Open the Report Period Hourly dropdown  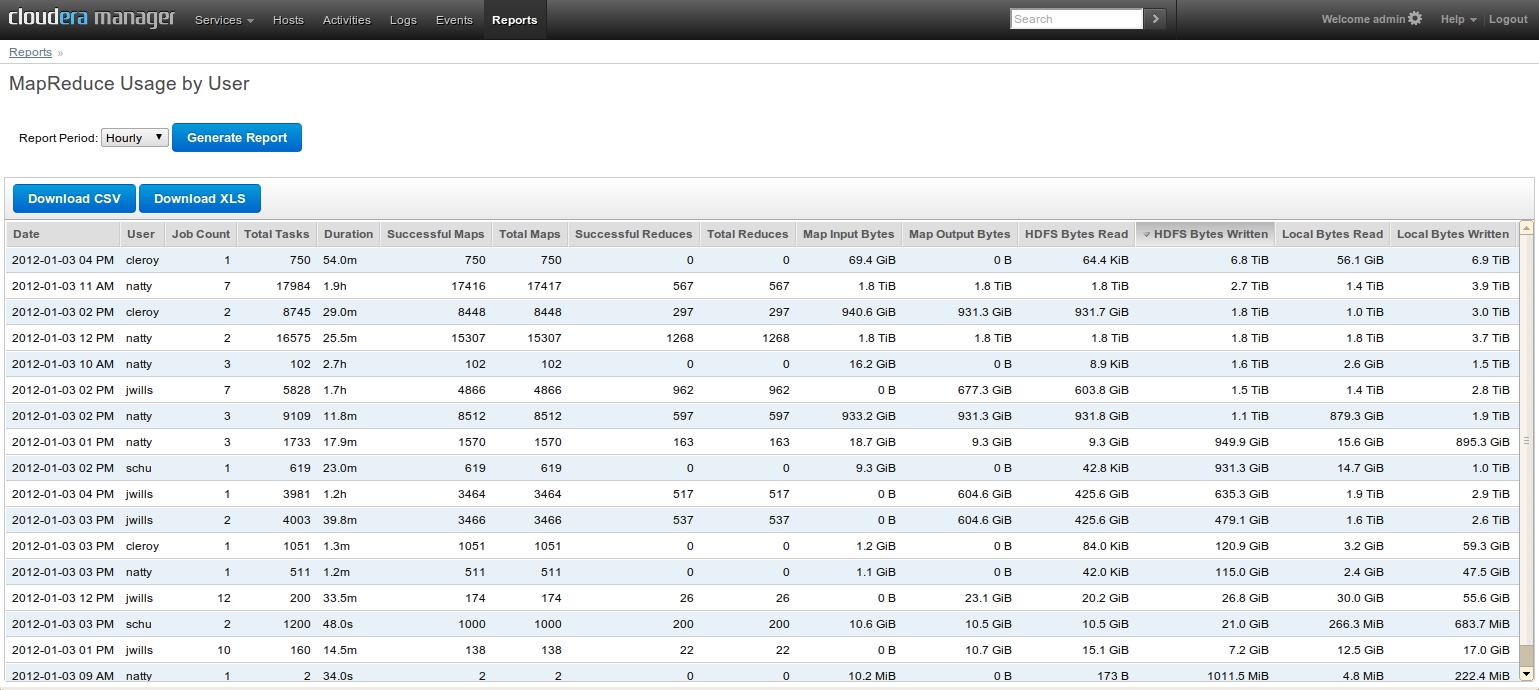(135, 138)
